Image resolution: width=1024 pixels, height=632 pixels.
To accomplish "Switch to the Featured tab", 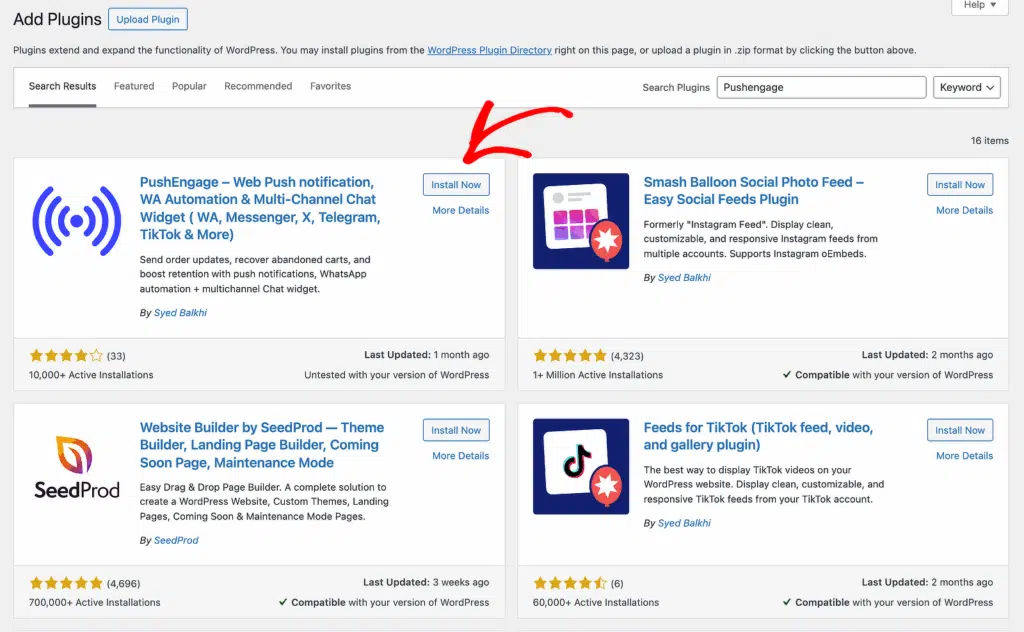I will (134, 86).
